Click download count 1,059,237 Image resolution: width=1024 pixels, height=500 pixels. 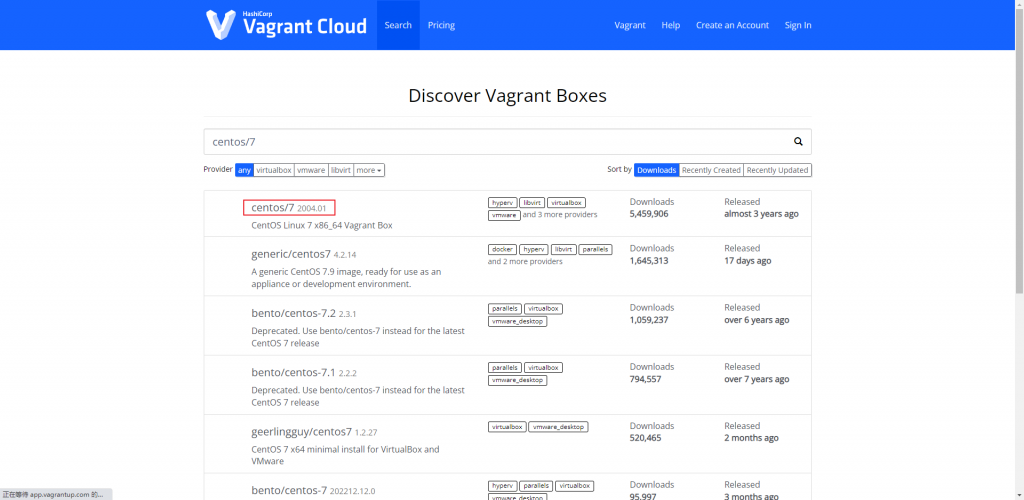click(648, 320)
